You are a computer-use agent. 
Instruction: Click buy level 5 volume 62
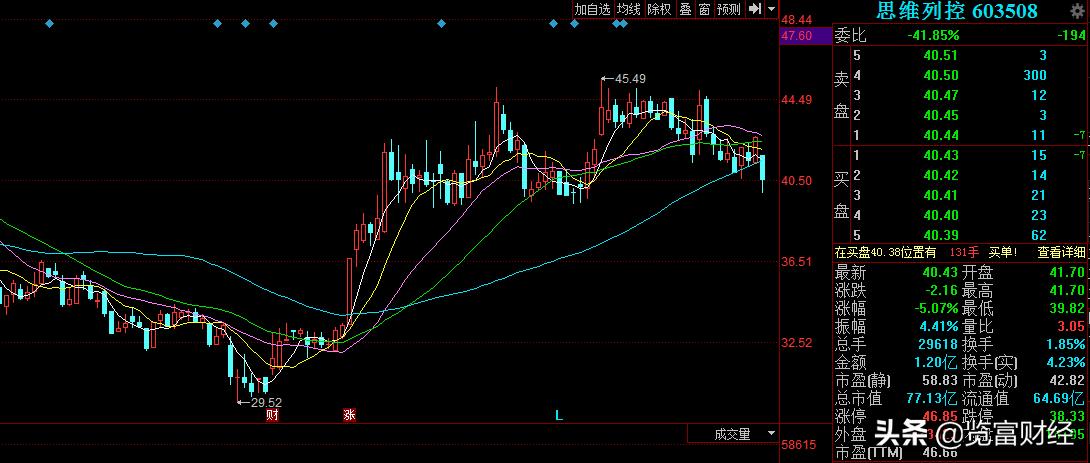[x=1039, y=236]
